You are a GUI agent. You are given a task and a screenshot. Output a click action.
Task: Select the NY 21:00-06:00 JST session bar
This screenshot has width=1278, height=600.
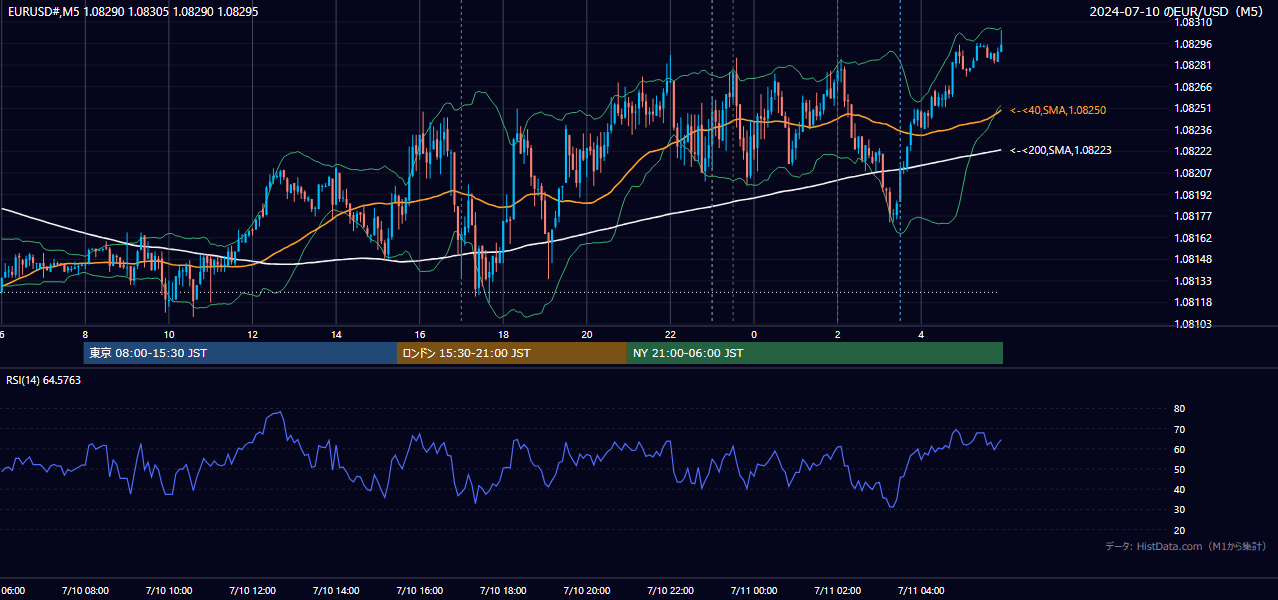point(815,353)
